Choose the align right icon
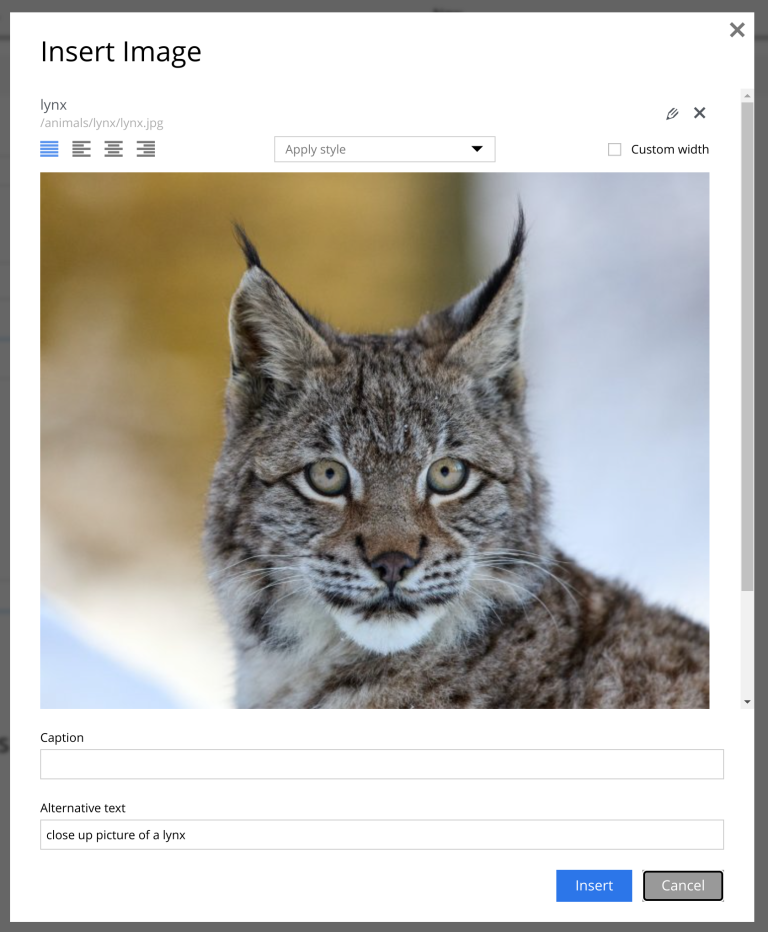The image size is (768, 932). (146, 149)
